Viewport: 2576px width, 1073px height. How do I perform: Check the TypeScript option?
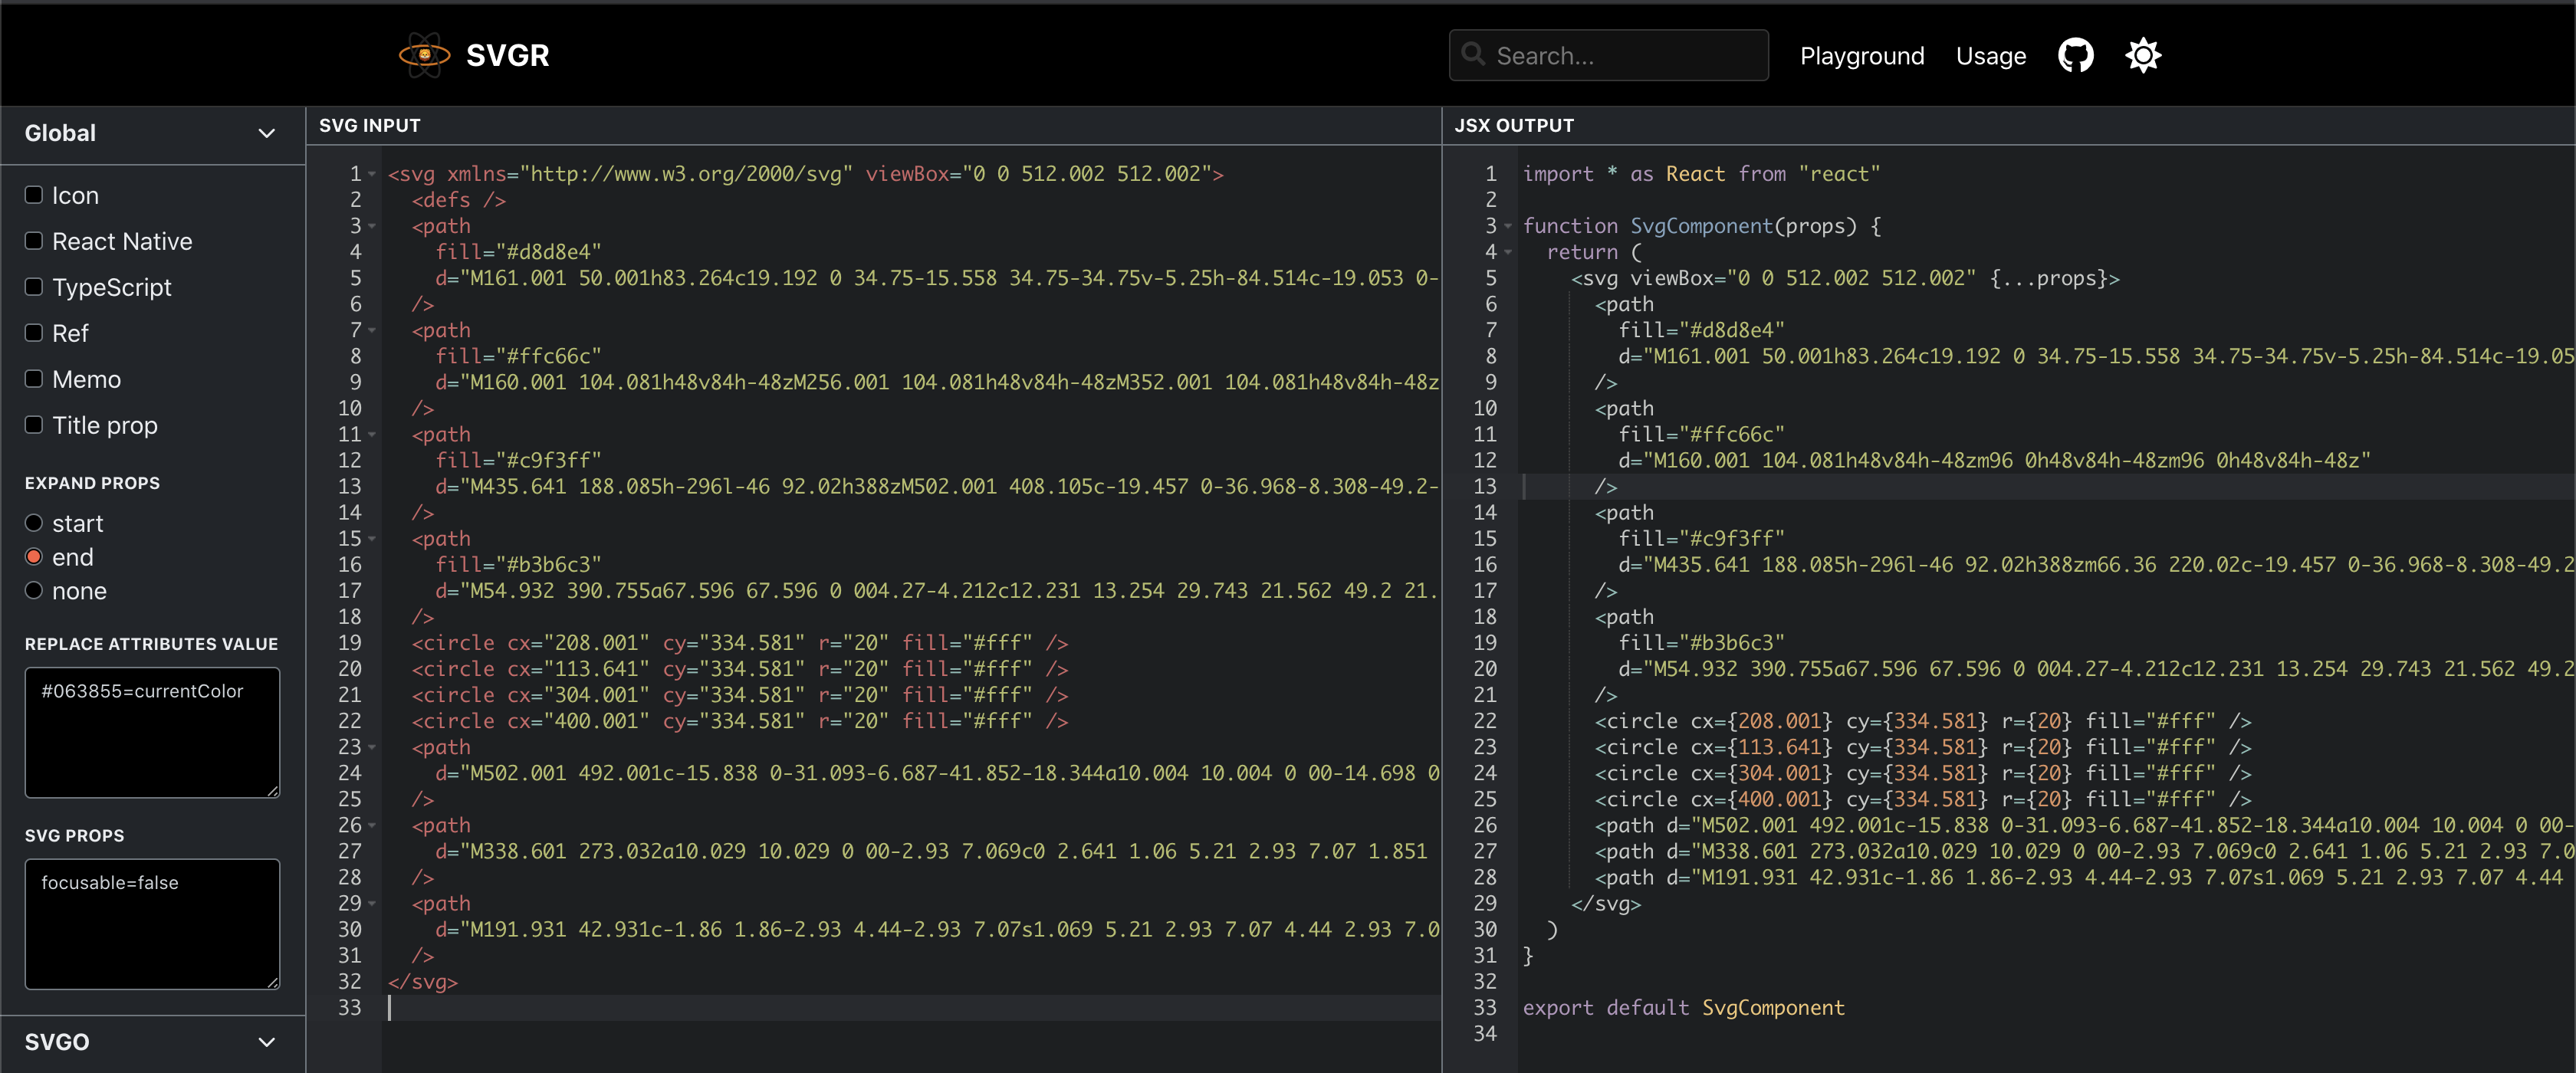(34, 287)
